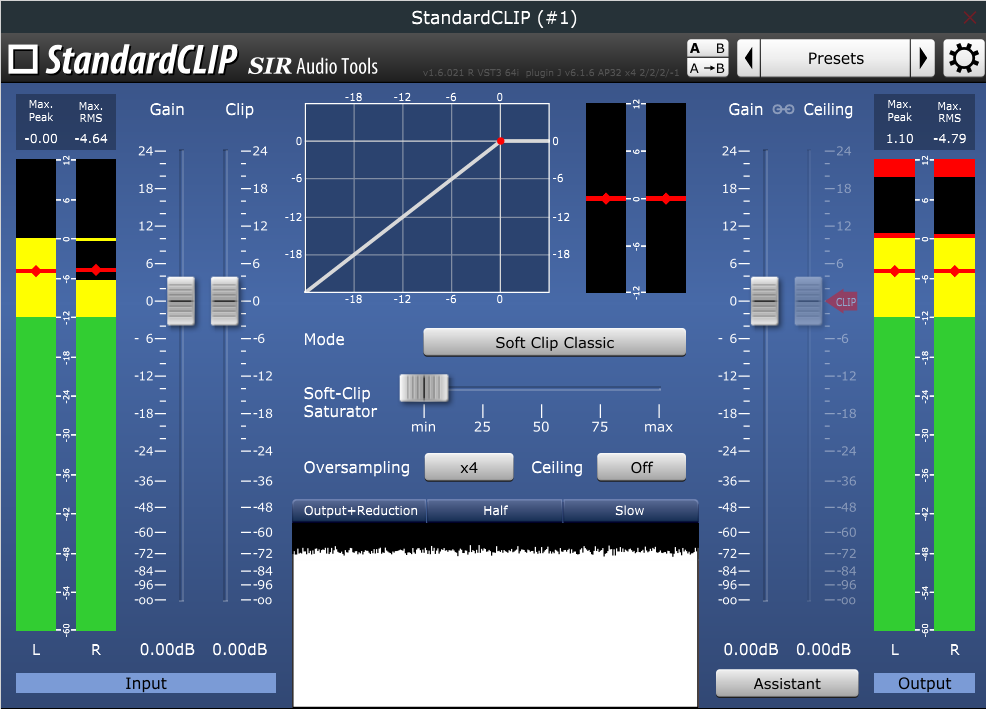
Task: Open the Mode selector showing Soft Clip Classic
Action: click(555, 342)
